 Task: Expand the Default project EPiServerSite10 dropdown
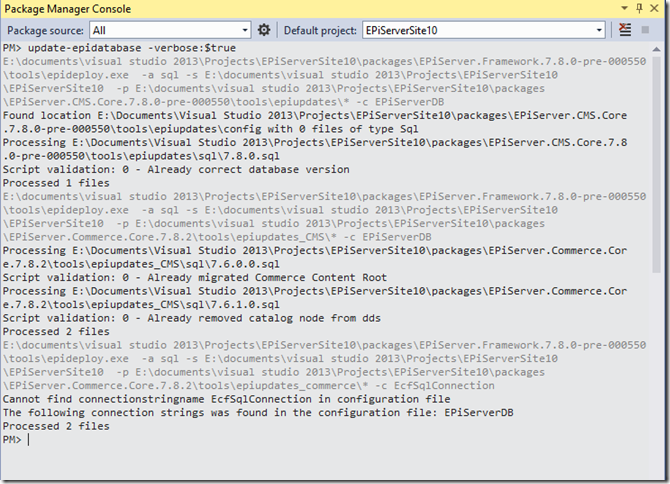(599, 30)
